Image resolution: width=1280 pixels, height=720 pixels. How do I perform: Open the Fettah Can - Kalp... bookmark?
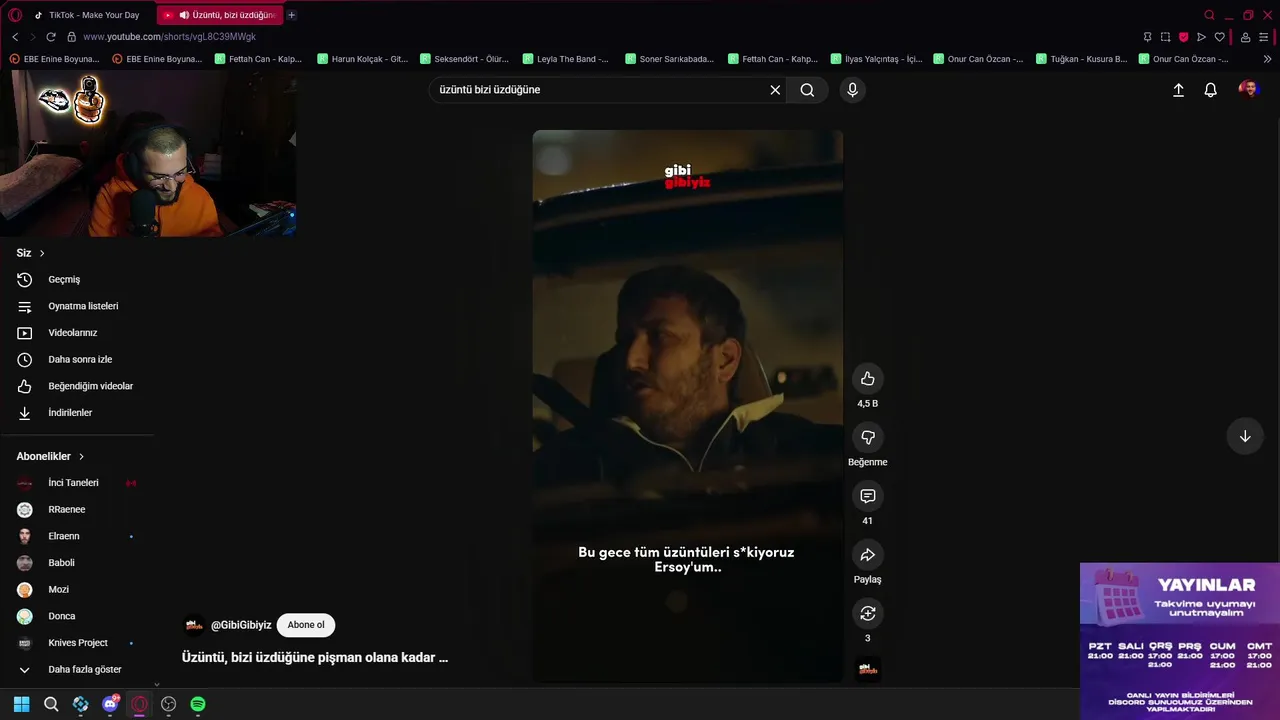[258, 59]
